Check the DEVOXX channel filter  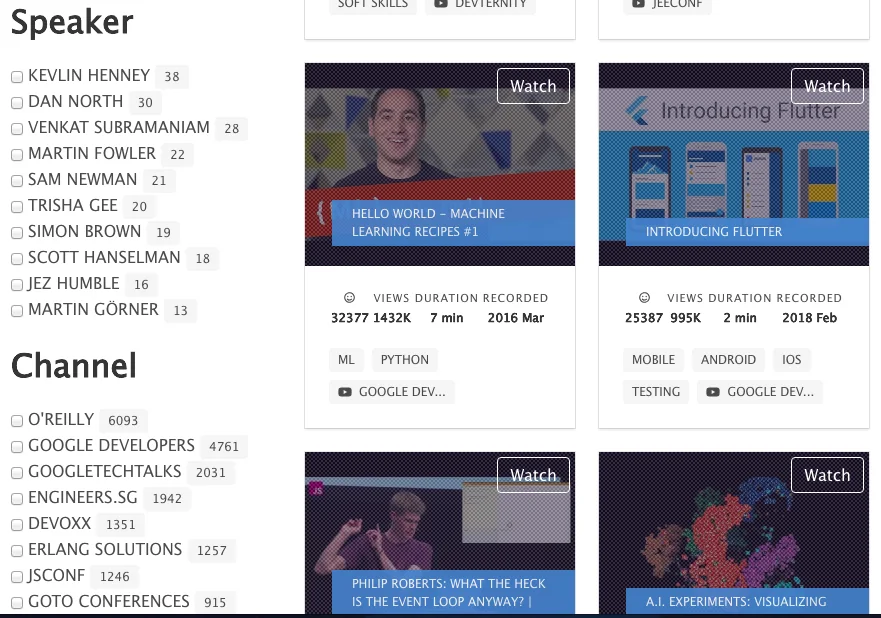17,525
